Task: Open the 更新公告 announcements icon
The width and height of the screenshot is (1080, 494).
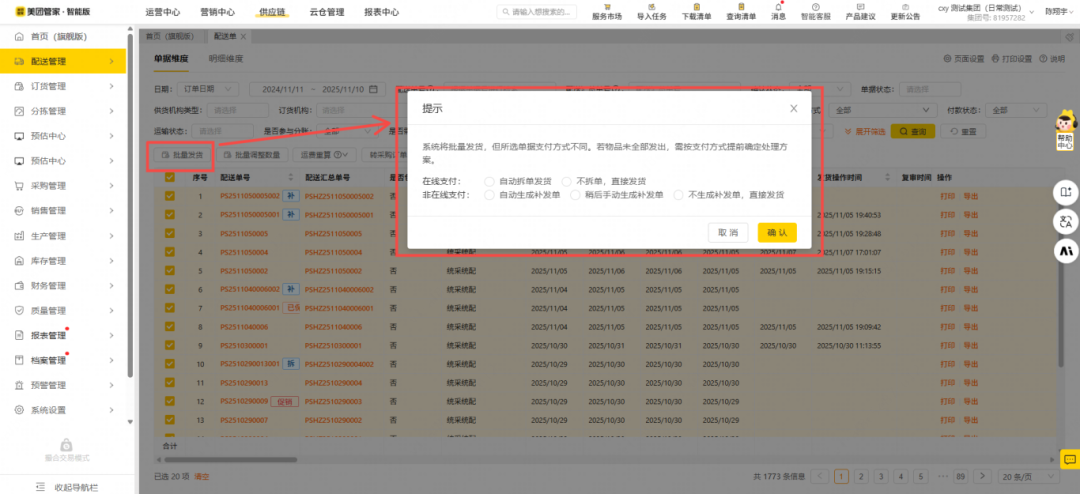Action: click(x=905, y=7)
